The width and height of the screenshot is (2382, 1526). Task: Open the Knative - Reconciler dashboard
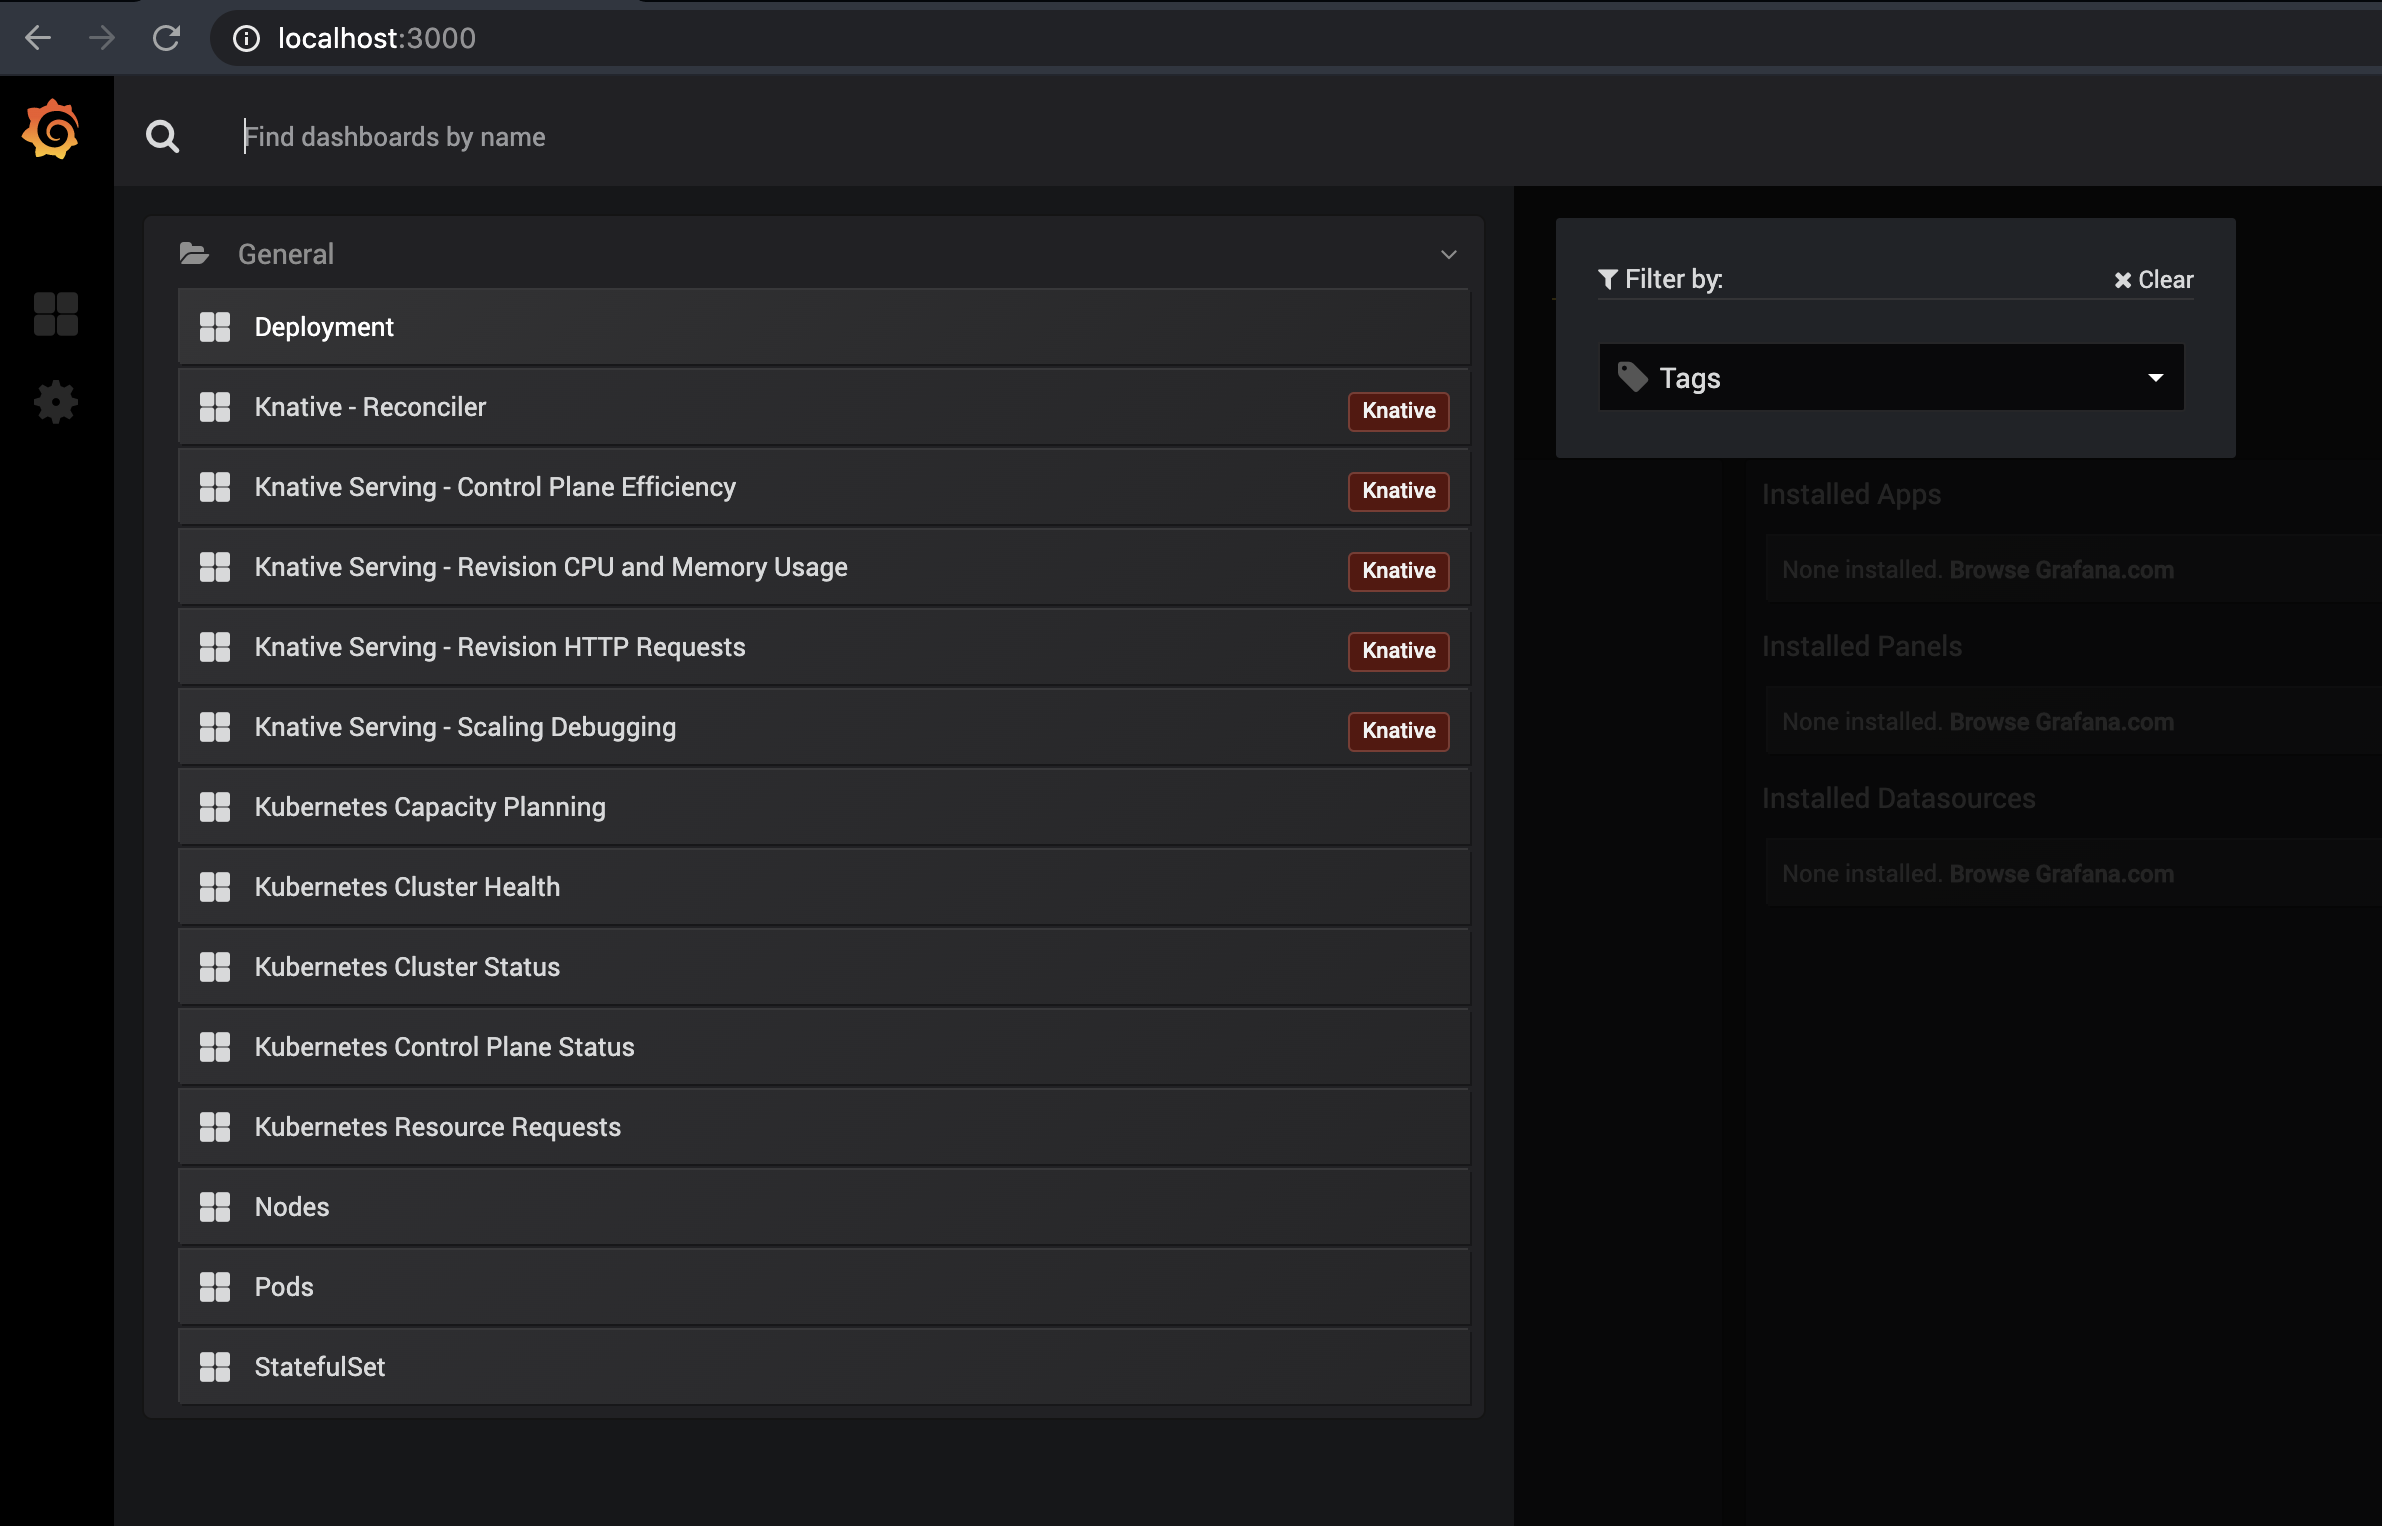pos(824,407)
